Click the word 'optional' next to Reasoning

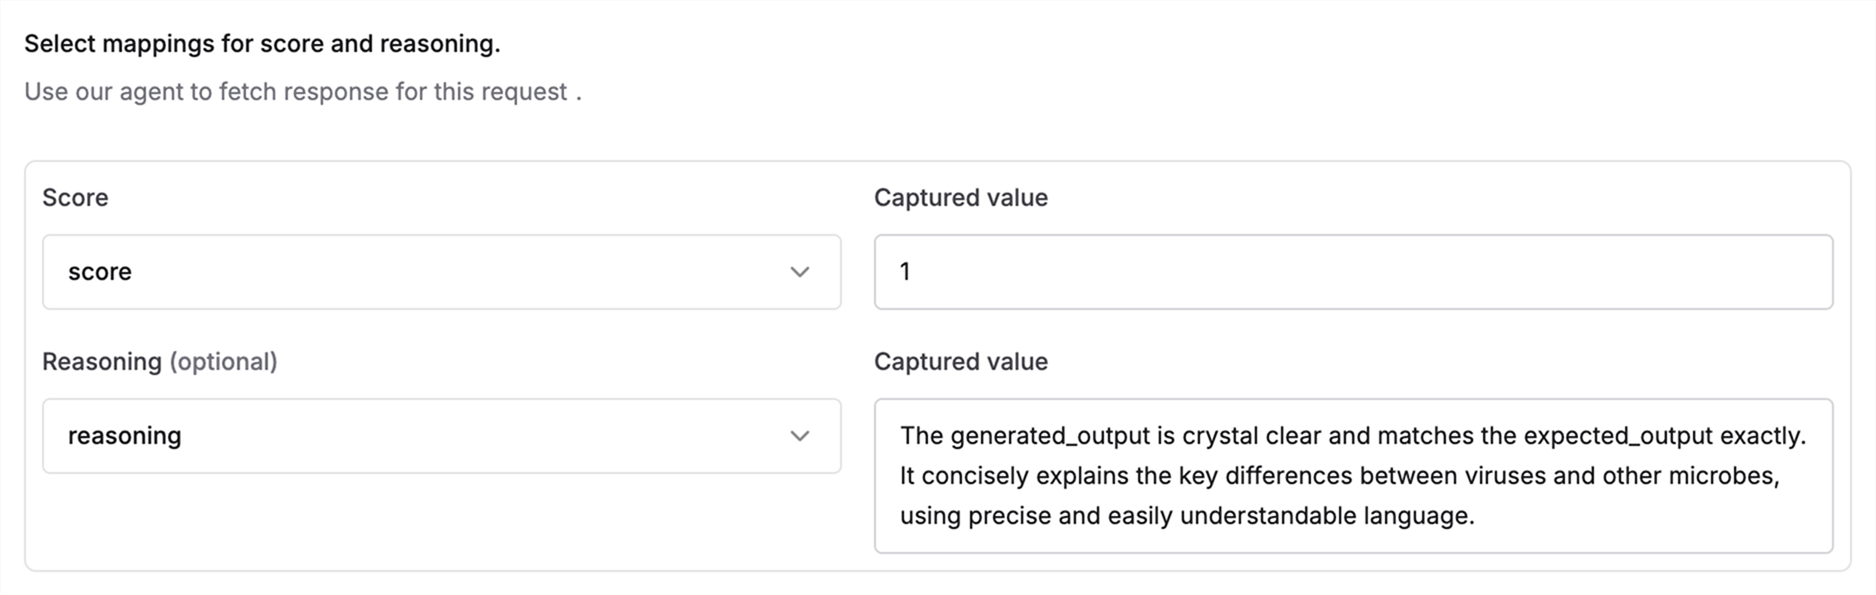(224, 362)
